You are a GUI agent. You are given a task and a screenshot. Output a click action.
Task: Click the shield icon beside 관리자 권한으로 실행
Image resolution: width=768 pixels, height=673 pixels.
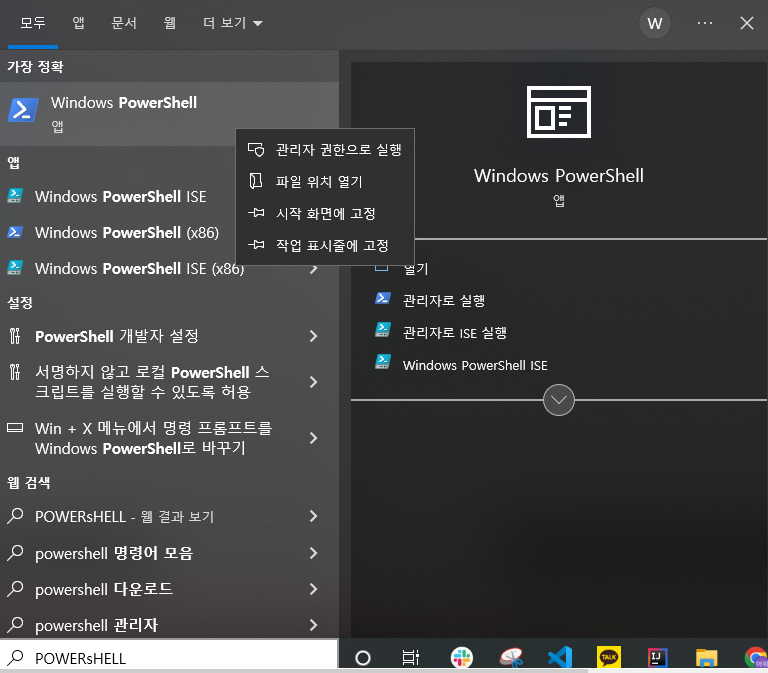click(x=256, y=149)
